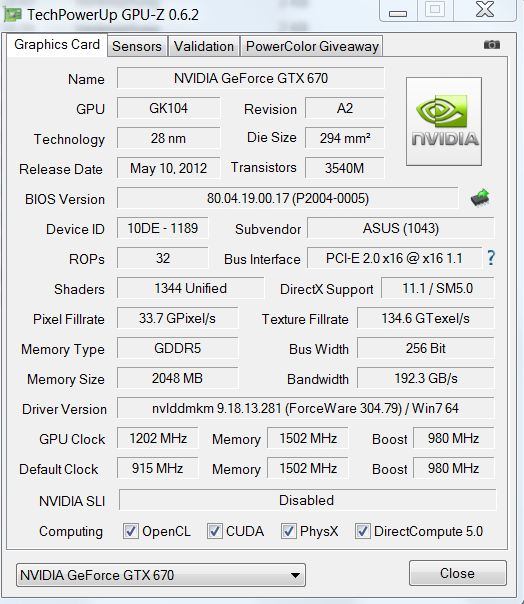Open the PowerColor Giveaway tab
The width and height of the screenshot is (524, 604).
tap(312, 46)
